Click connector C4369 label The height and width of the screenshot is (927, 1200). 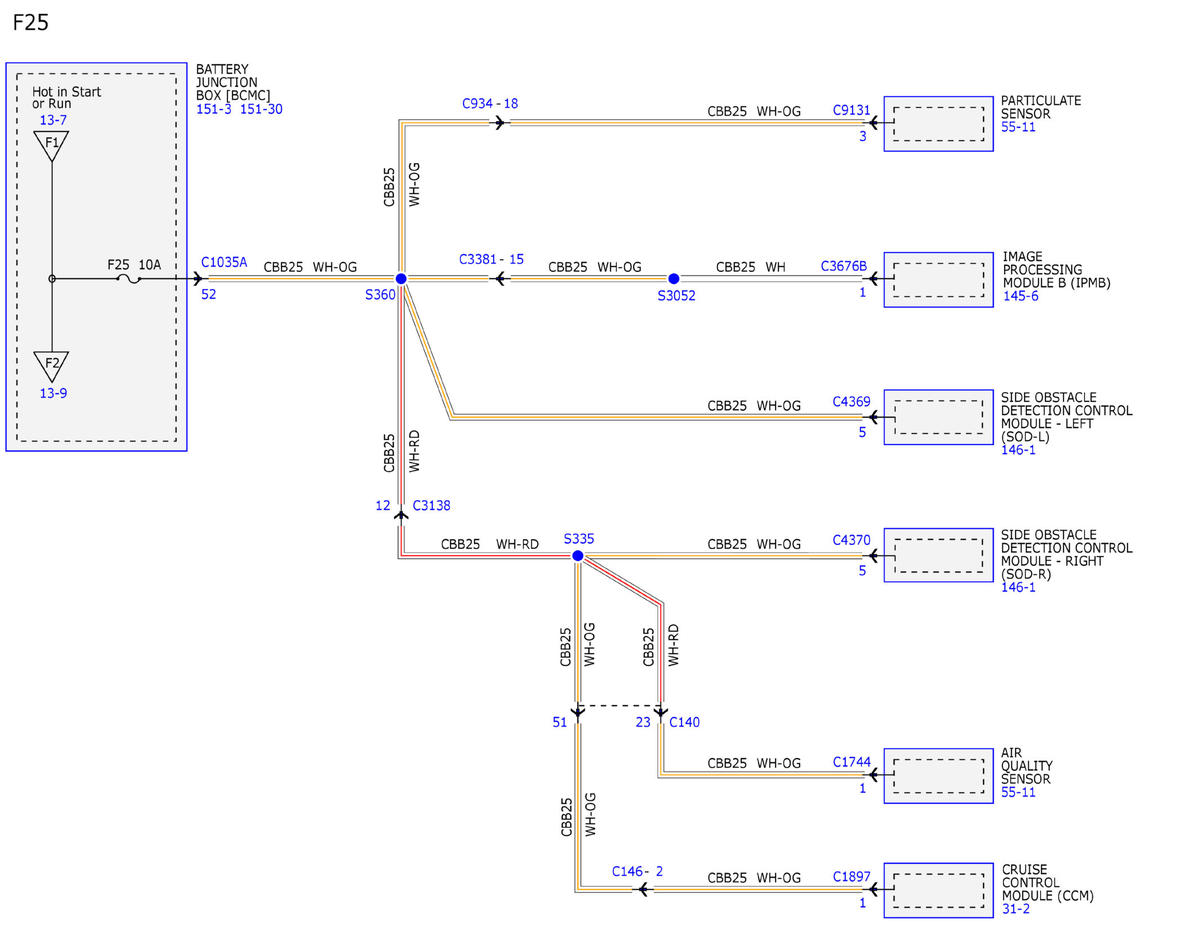(851, 402)
